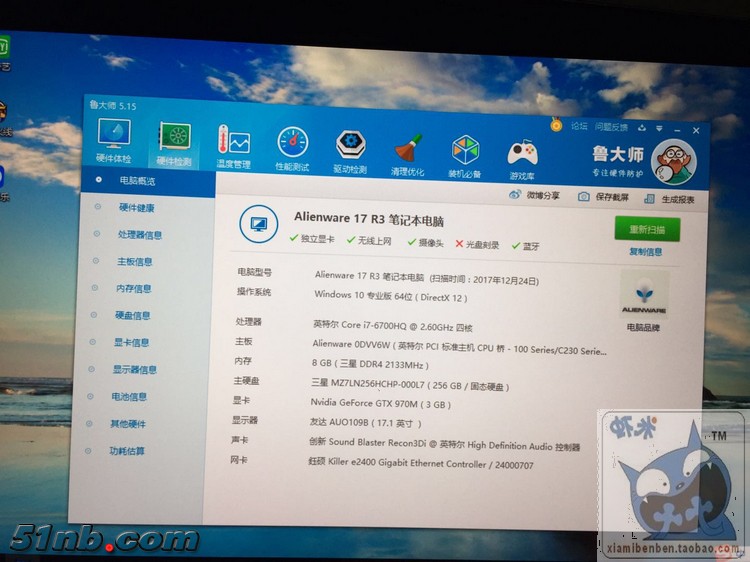The height and width of the screenshot is (562, 750).
Task: Select 功耗估算 in sidebar
Action: point(127,451)
